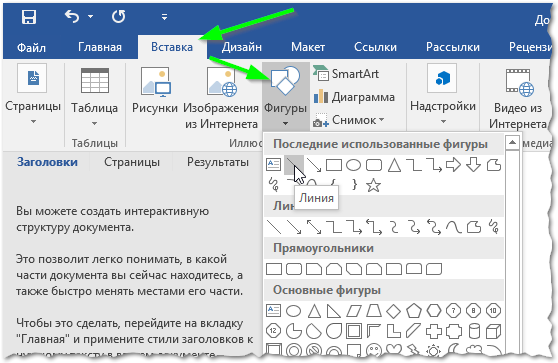Choose the Decagon shape marked 10
Screen dimensions: 558x363
click(494, 311)
